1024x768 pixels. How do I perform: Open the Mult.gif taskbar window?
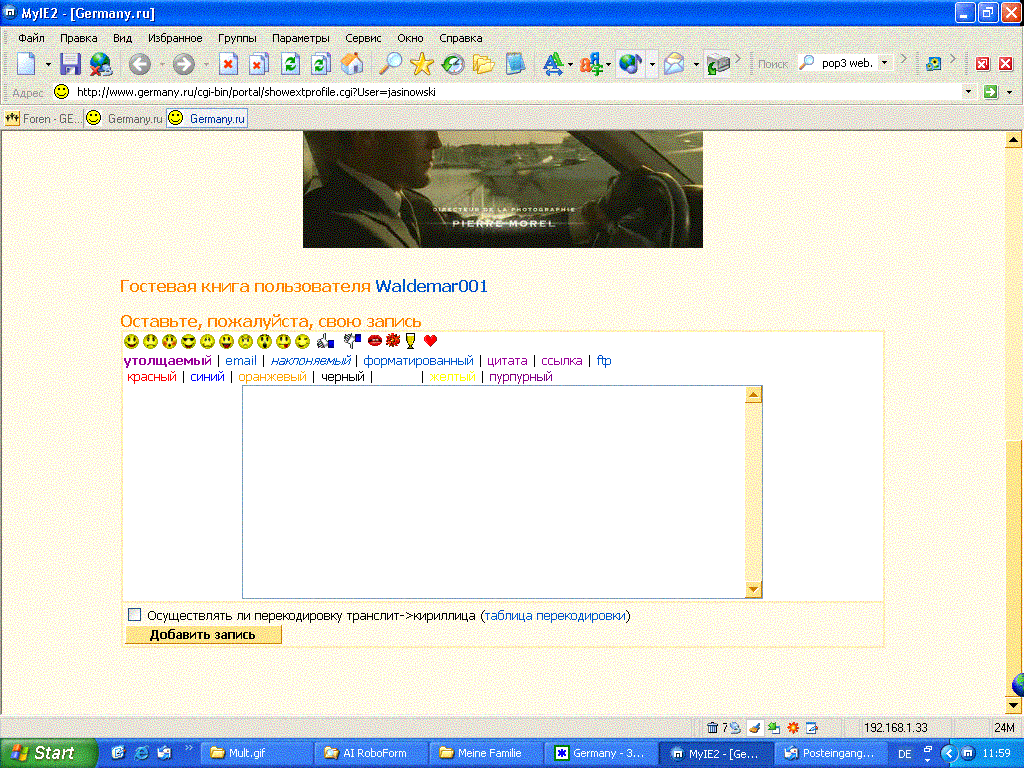257,753
